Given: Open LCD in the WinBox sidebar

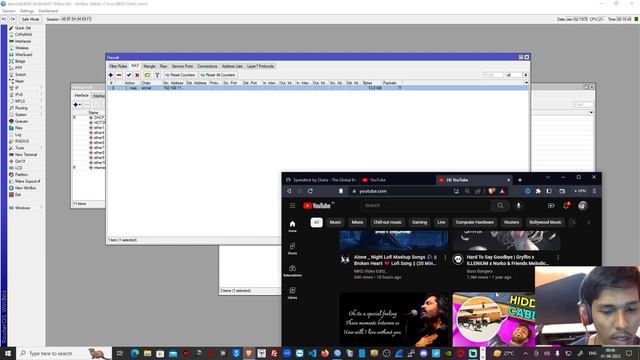Looking at the screenshot, I should [18, 168].
